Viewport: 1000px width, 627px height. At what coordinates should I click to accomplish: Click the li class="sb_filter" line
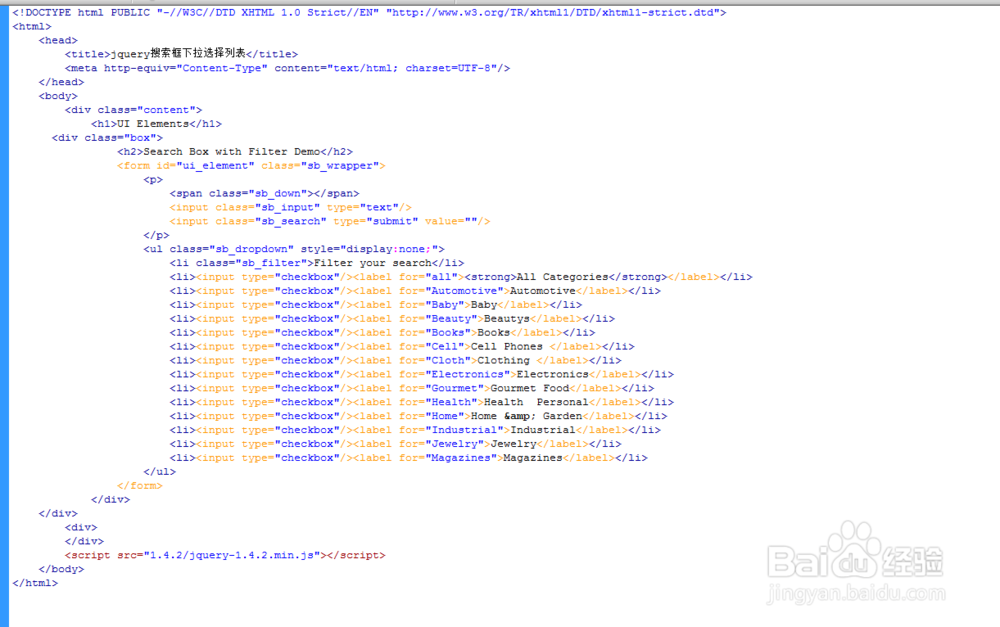point(316,263)
